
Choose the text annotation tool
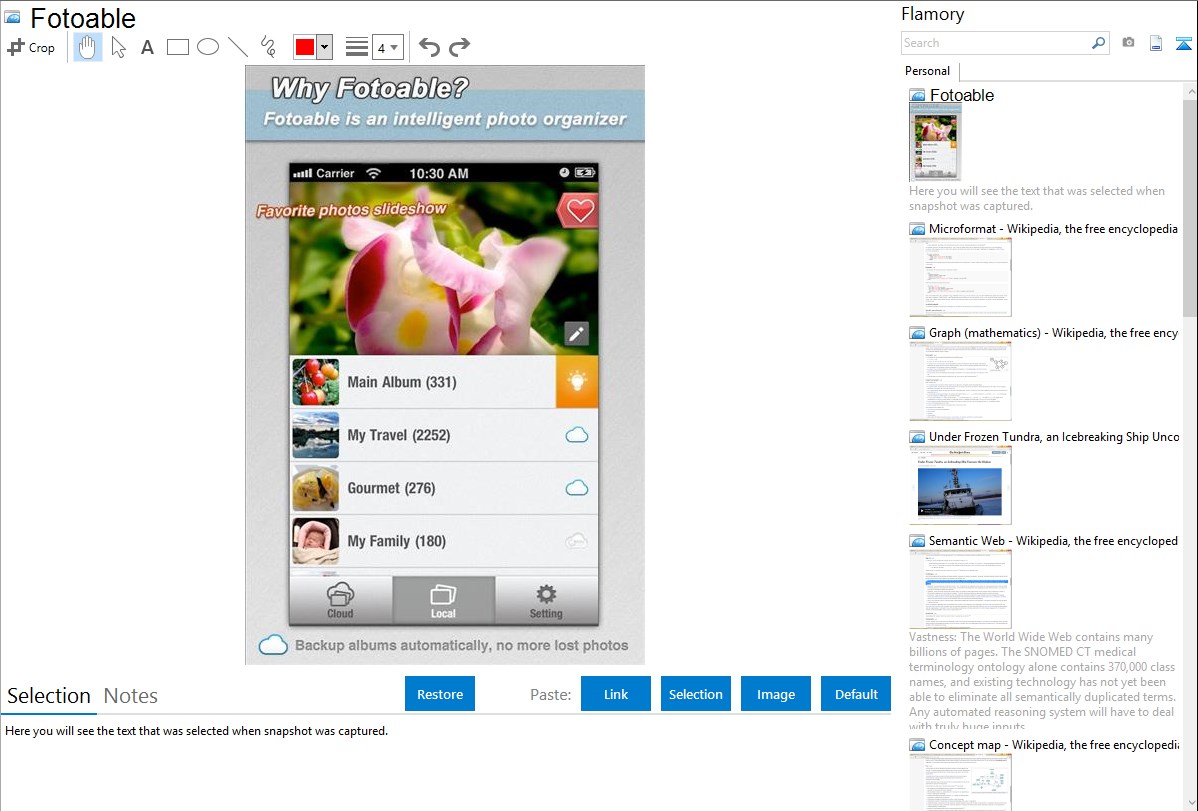click(147, 47)
